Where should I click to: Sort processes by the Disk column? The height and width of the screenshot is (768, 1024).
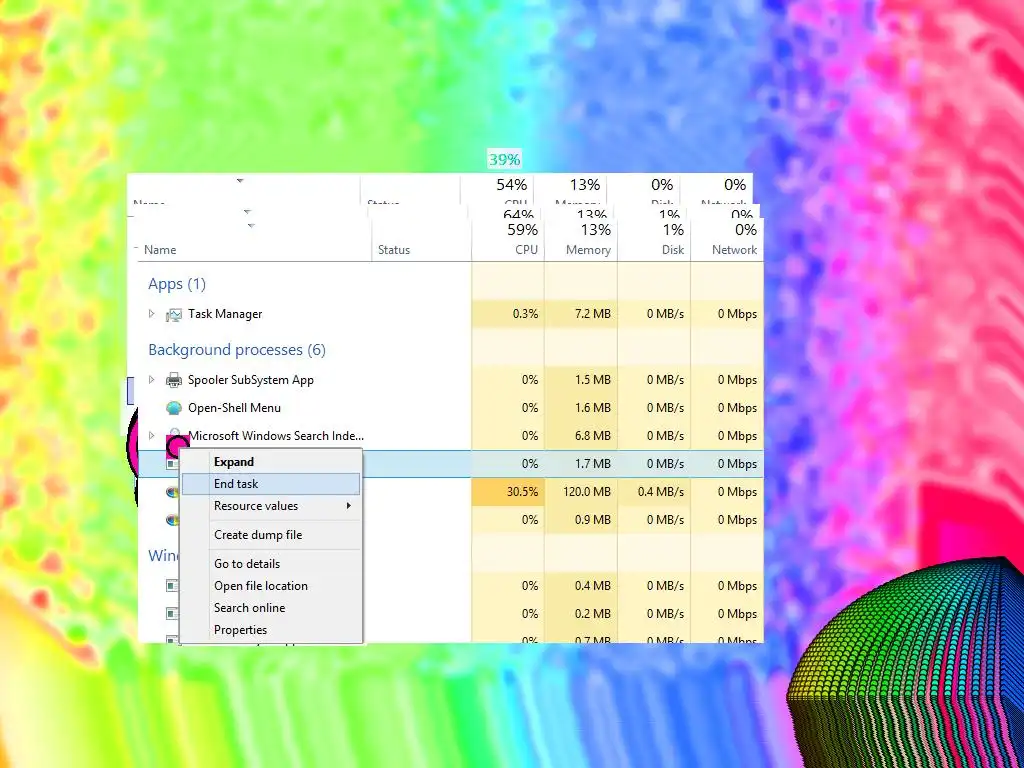[654, 239]
